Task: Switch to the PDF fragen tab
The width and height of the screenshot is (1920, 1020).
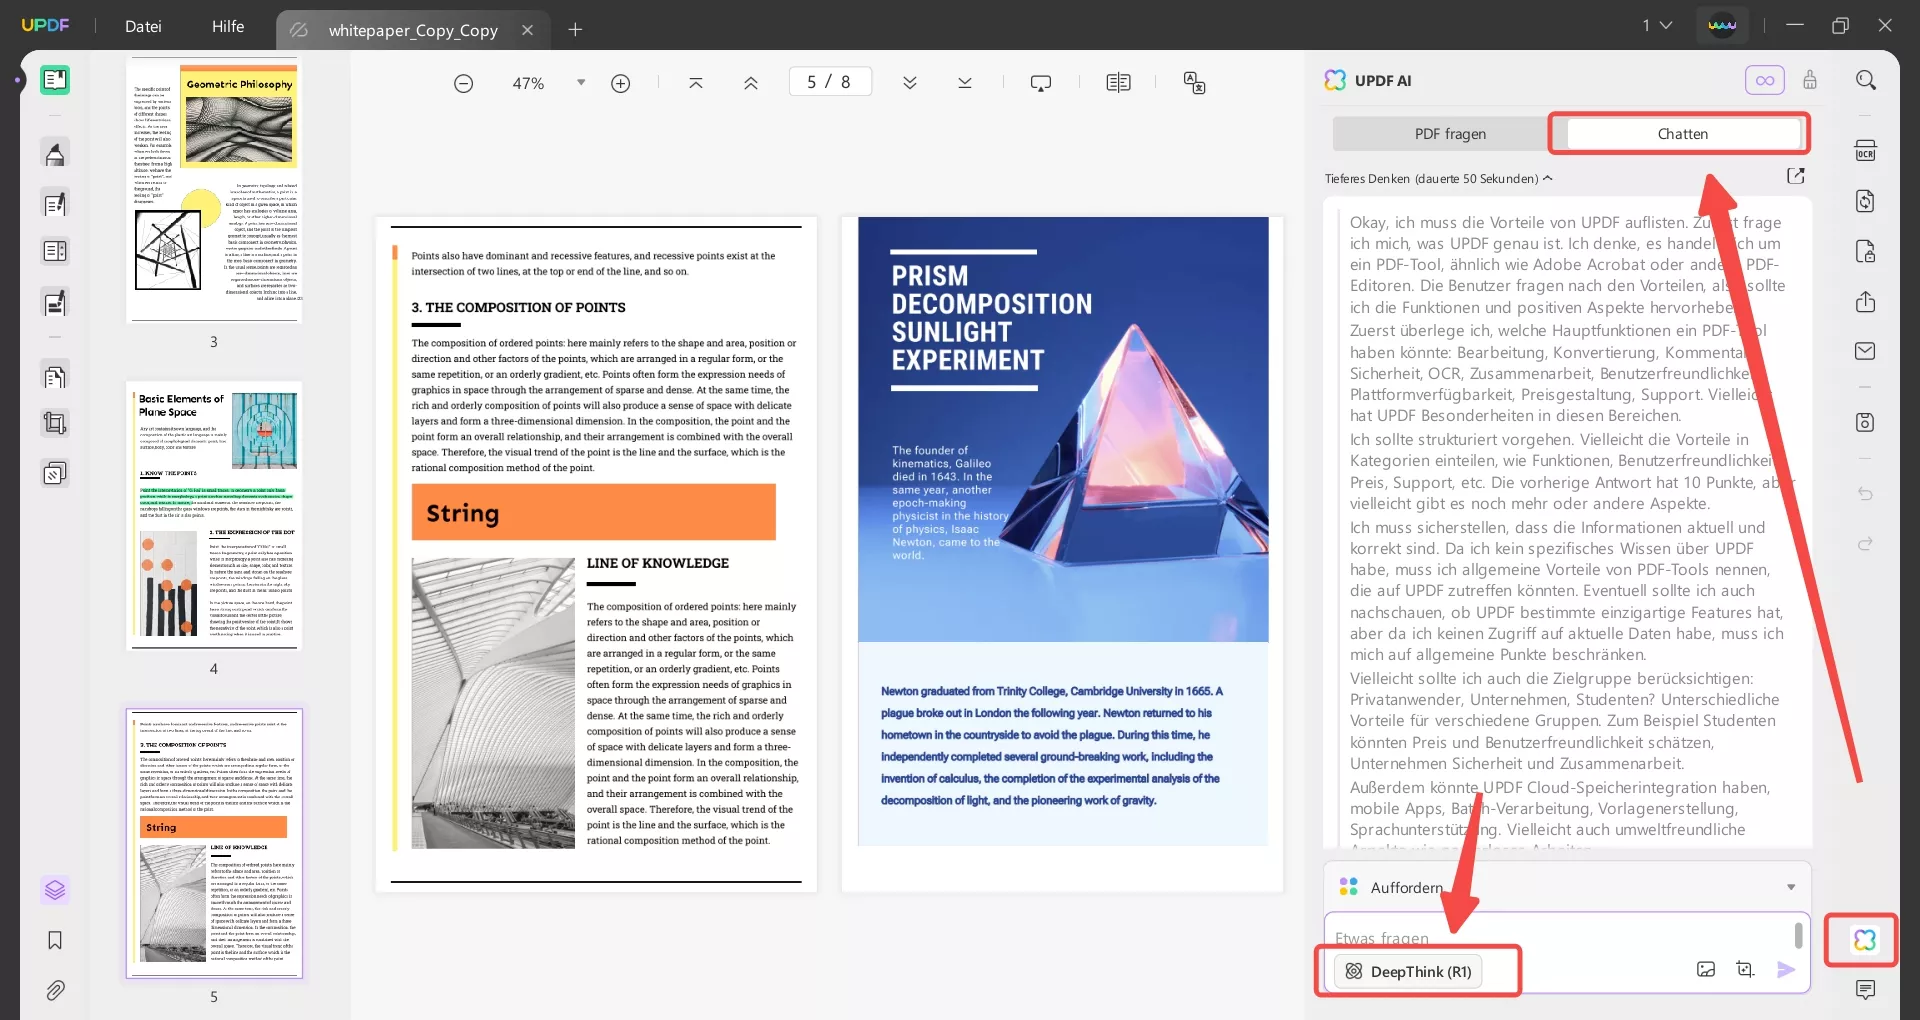Action: tap(1450, 133)
